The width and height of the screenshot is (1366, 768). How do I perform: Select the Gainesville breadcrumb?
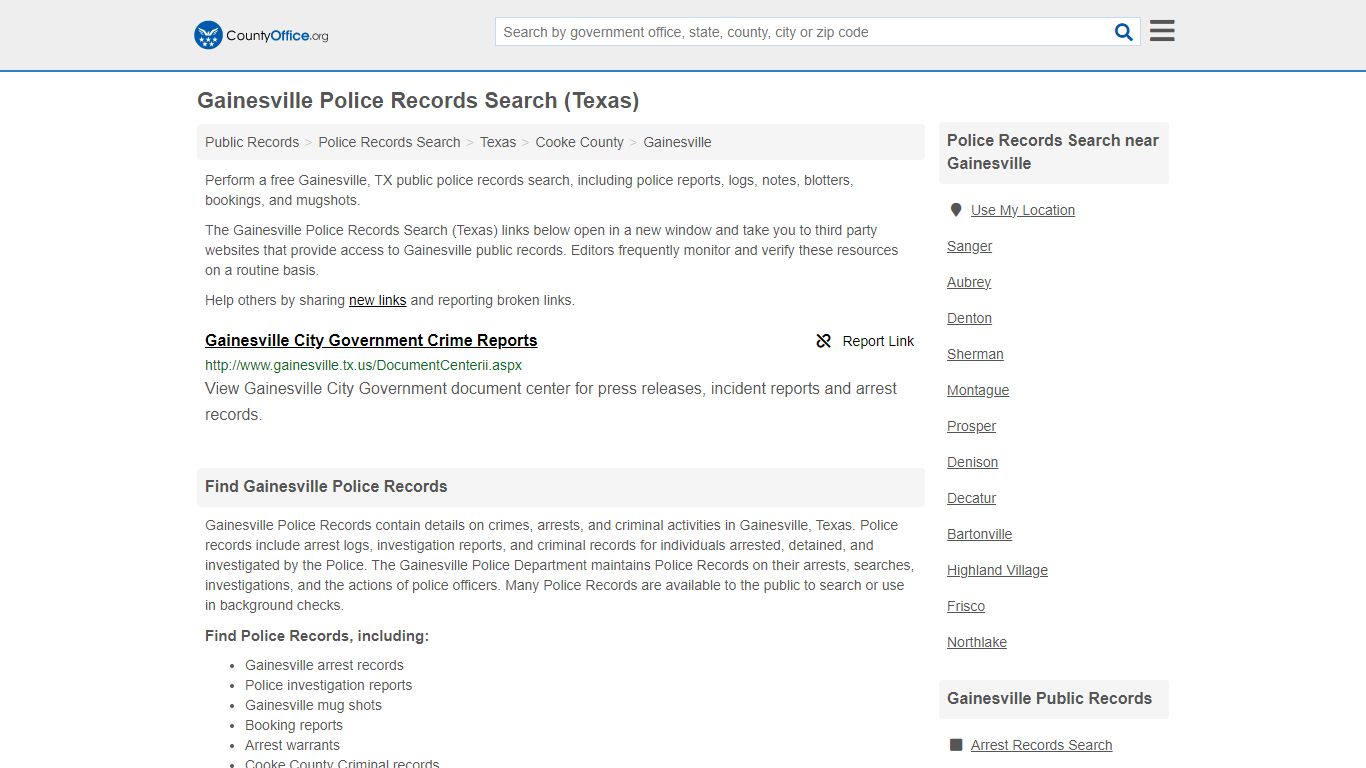[x=677, y=142]
